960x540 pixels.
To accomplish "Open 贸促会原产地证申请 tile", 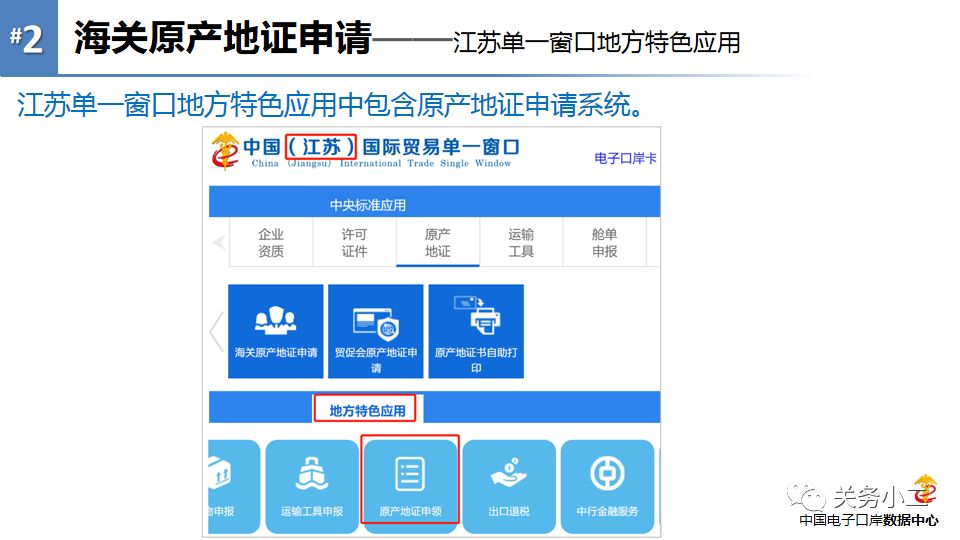I will click(x=375, y=331).
